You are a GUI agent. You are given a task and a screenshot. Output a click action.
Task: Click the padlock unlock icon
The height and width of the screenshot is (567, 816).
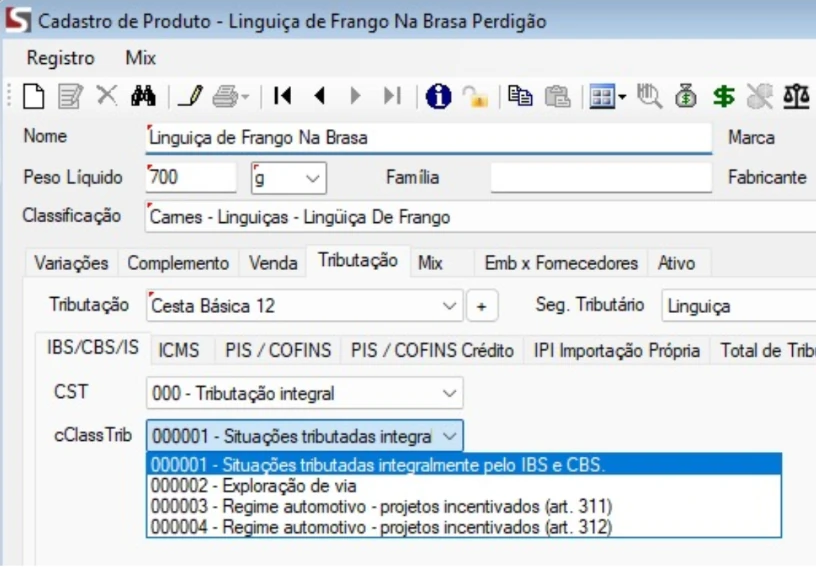click(475, 97)
